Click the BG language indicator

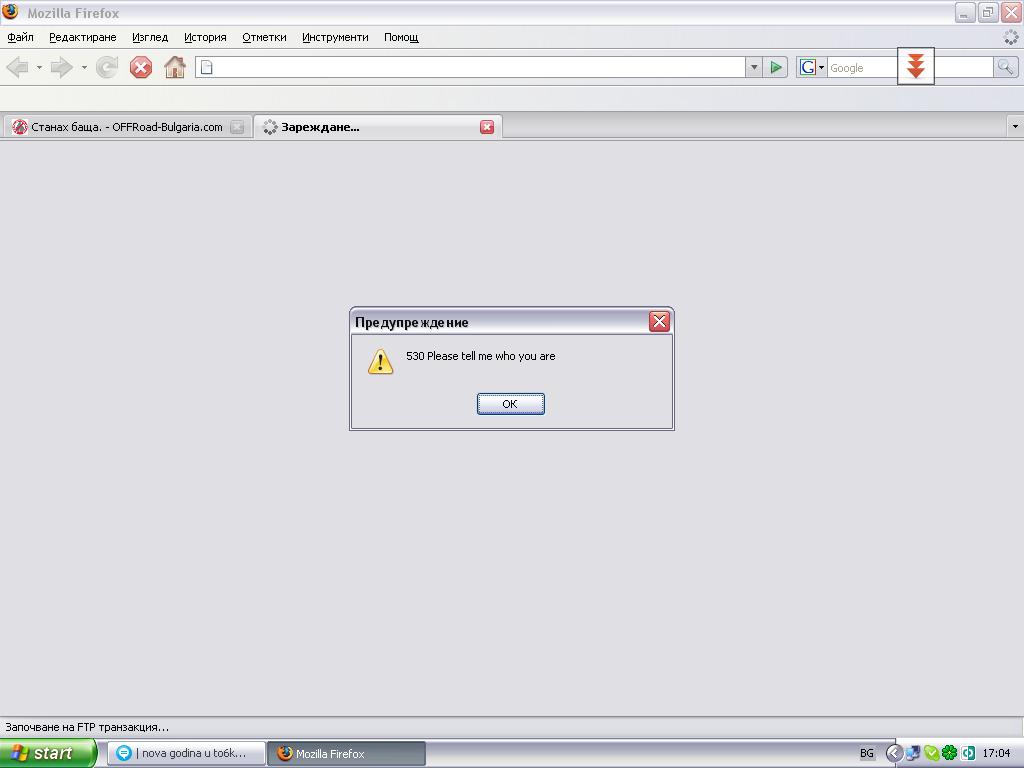tap(867, 753)
